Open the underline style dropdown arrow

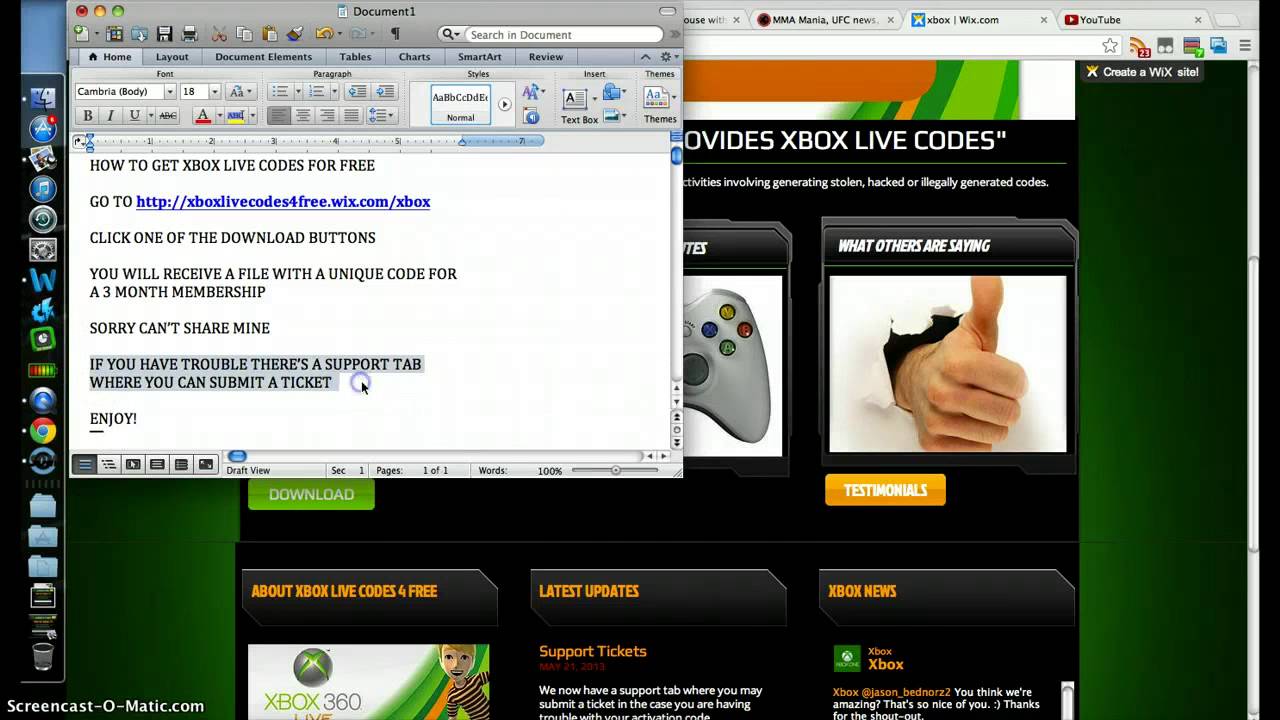149,116
